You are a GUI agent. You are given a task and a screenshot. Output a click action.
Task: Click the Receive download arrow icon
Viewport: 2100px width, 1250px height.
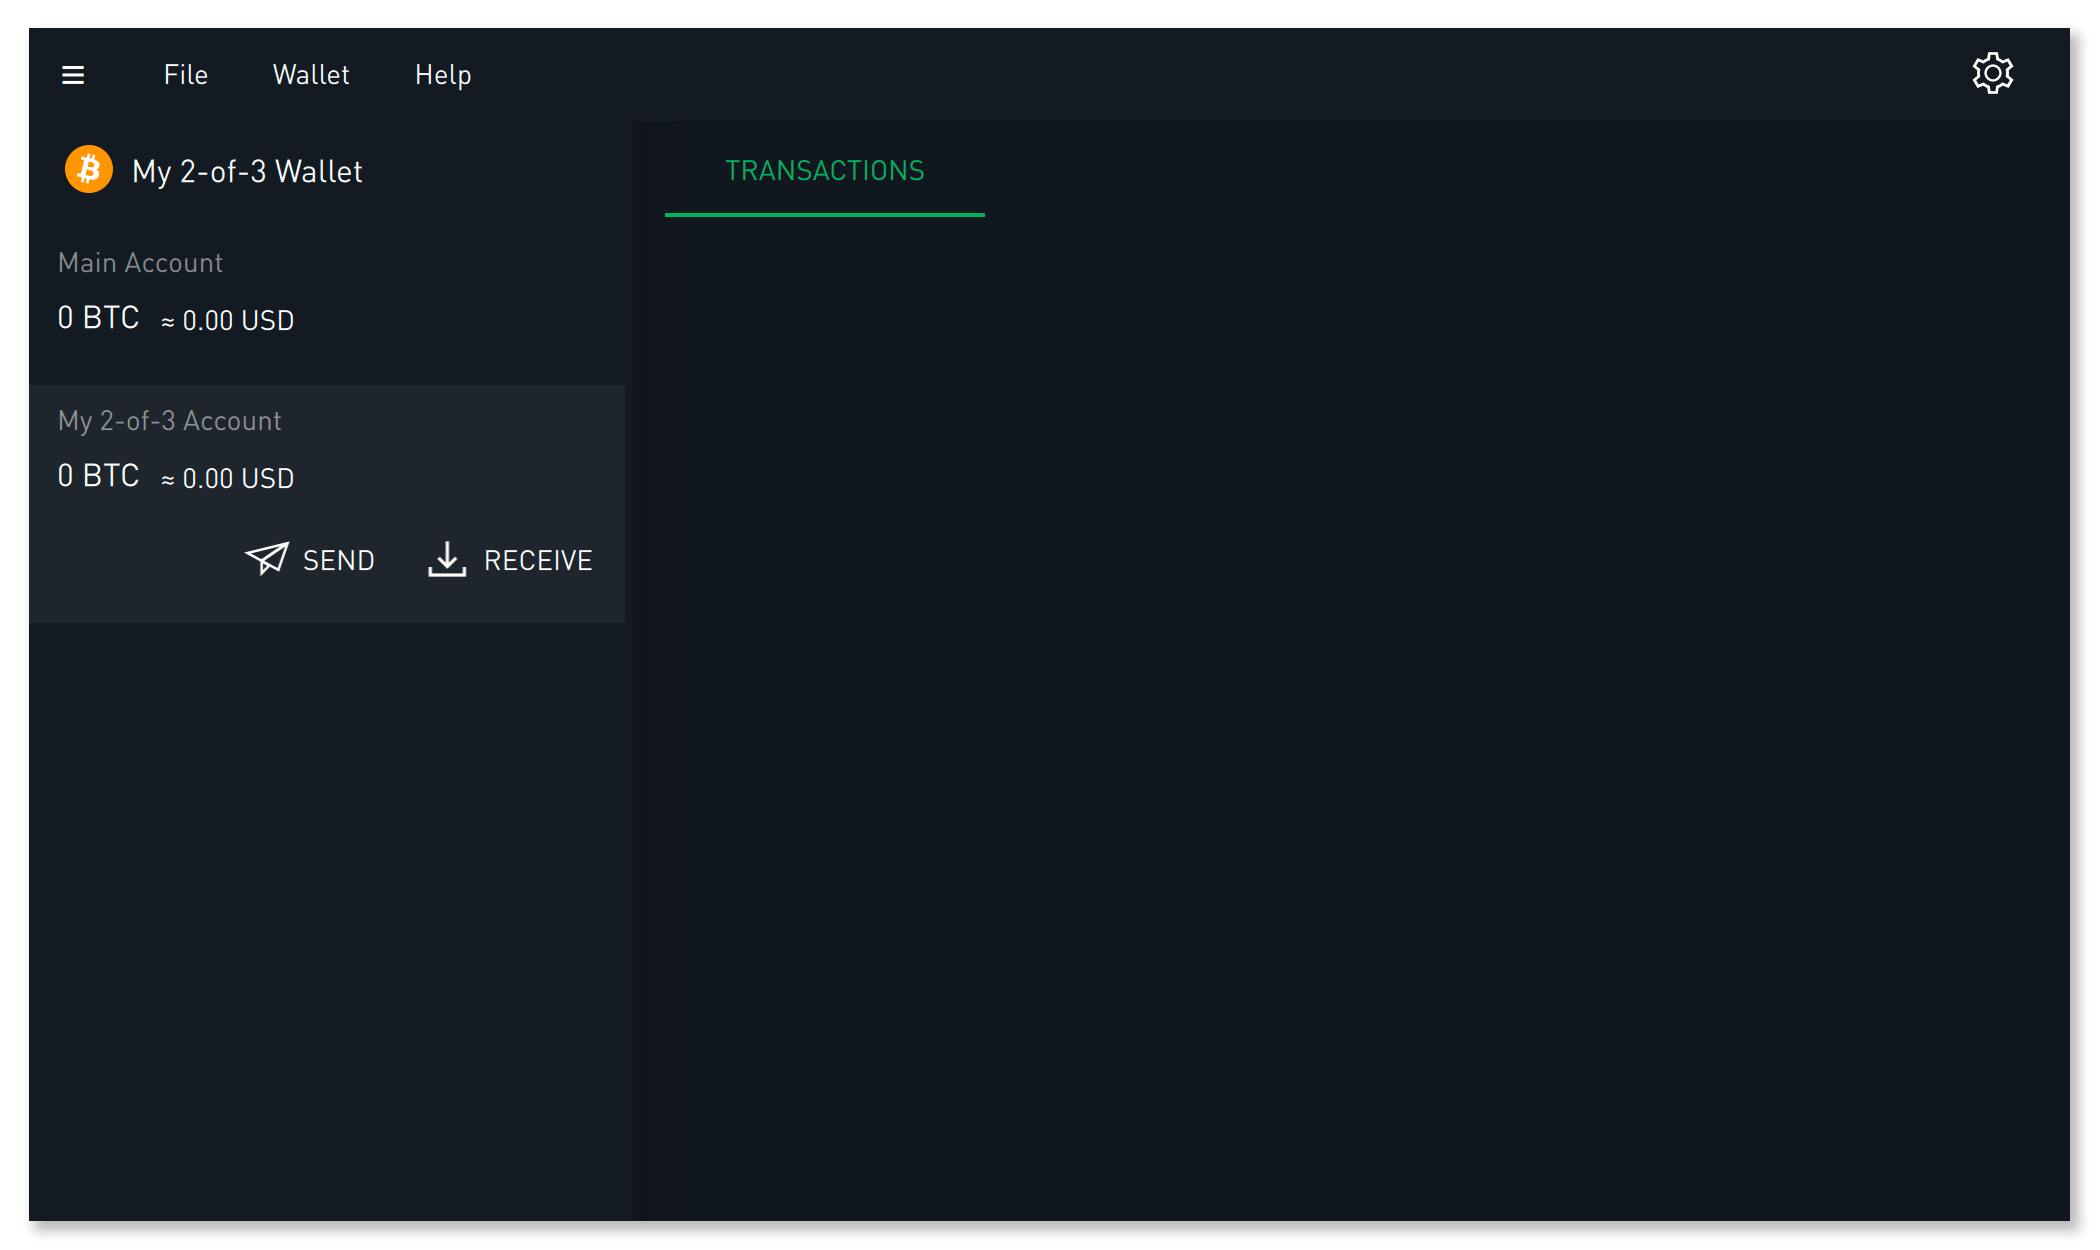[x=447, y=559]
